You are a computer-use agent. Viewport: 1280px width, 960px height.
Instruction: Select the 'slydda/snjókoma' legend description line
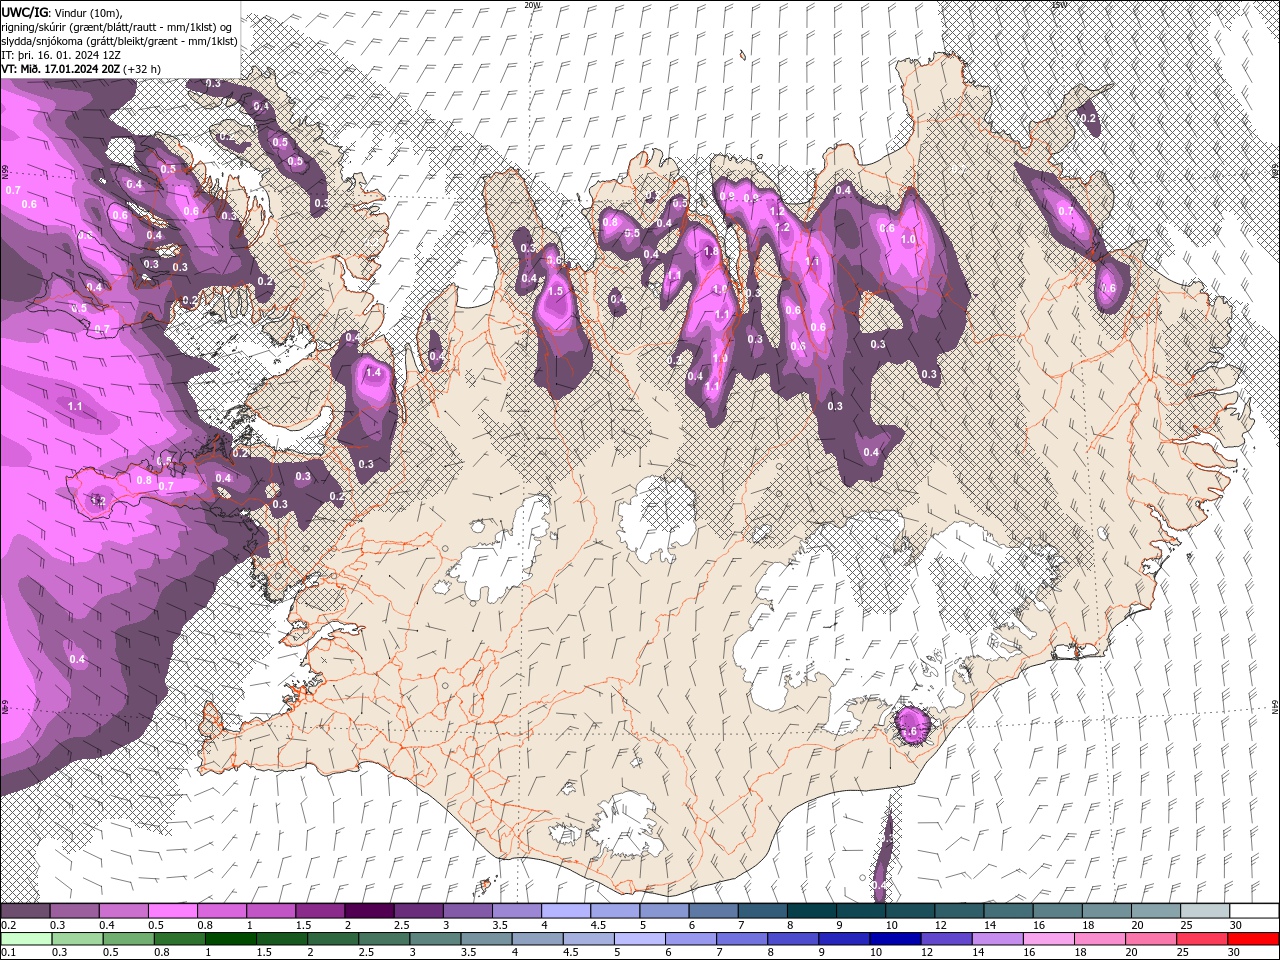(x=120, y=41)
